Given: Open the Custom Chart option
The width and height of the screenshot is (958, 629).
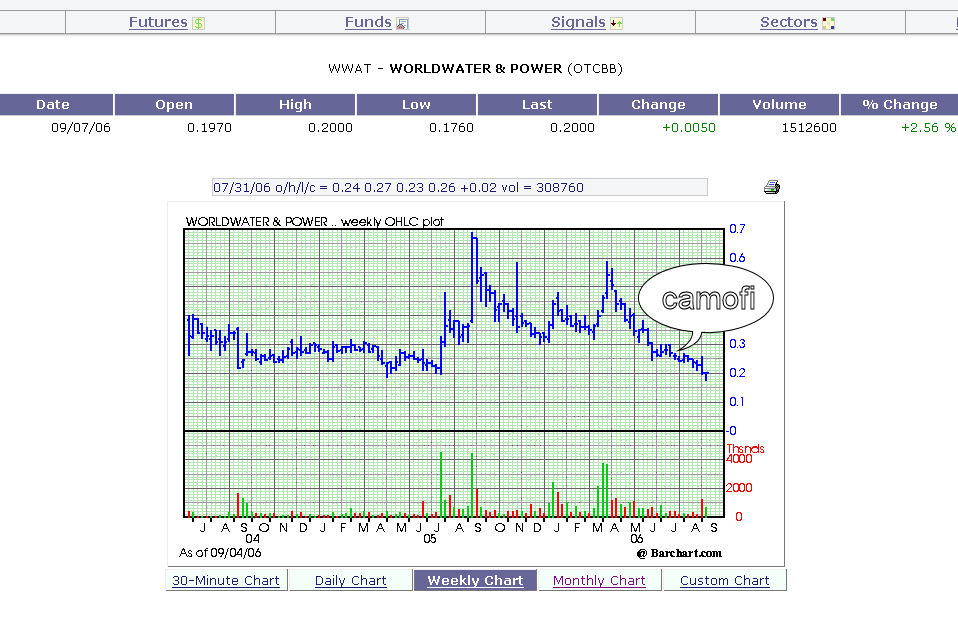Looking at the screenshot, I should (x=724, y=580).
